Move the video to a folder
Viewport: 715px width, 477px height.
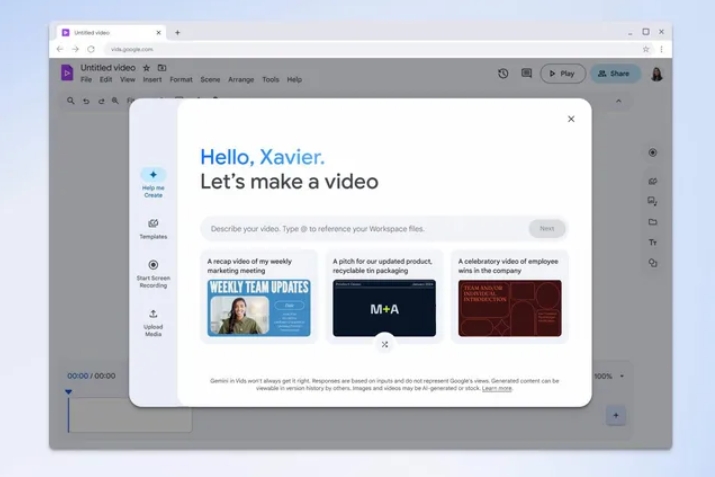pyautogui.click(x=162, y=68)
